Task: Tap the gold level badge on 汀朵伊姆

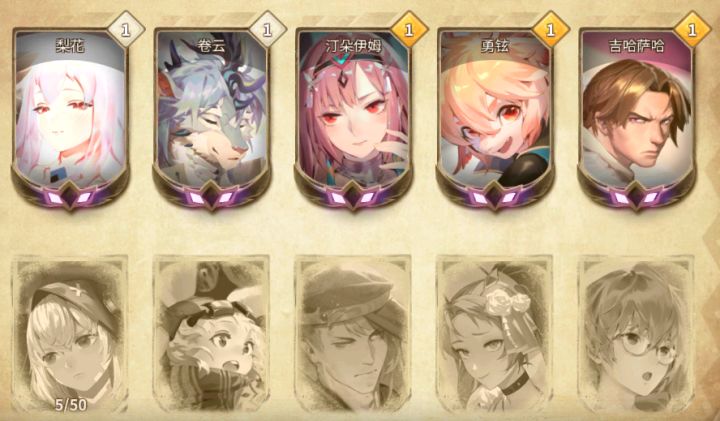Action: click(x=409, y=30)
